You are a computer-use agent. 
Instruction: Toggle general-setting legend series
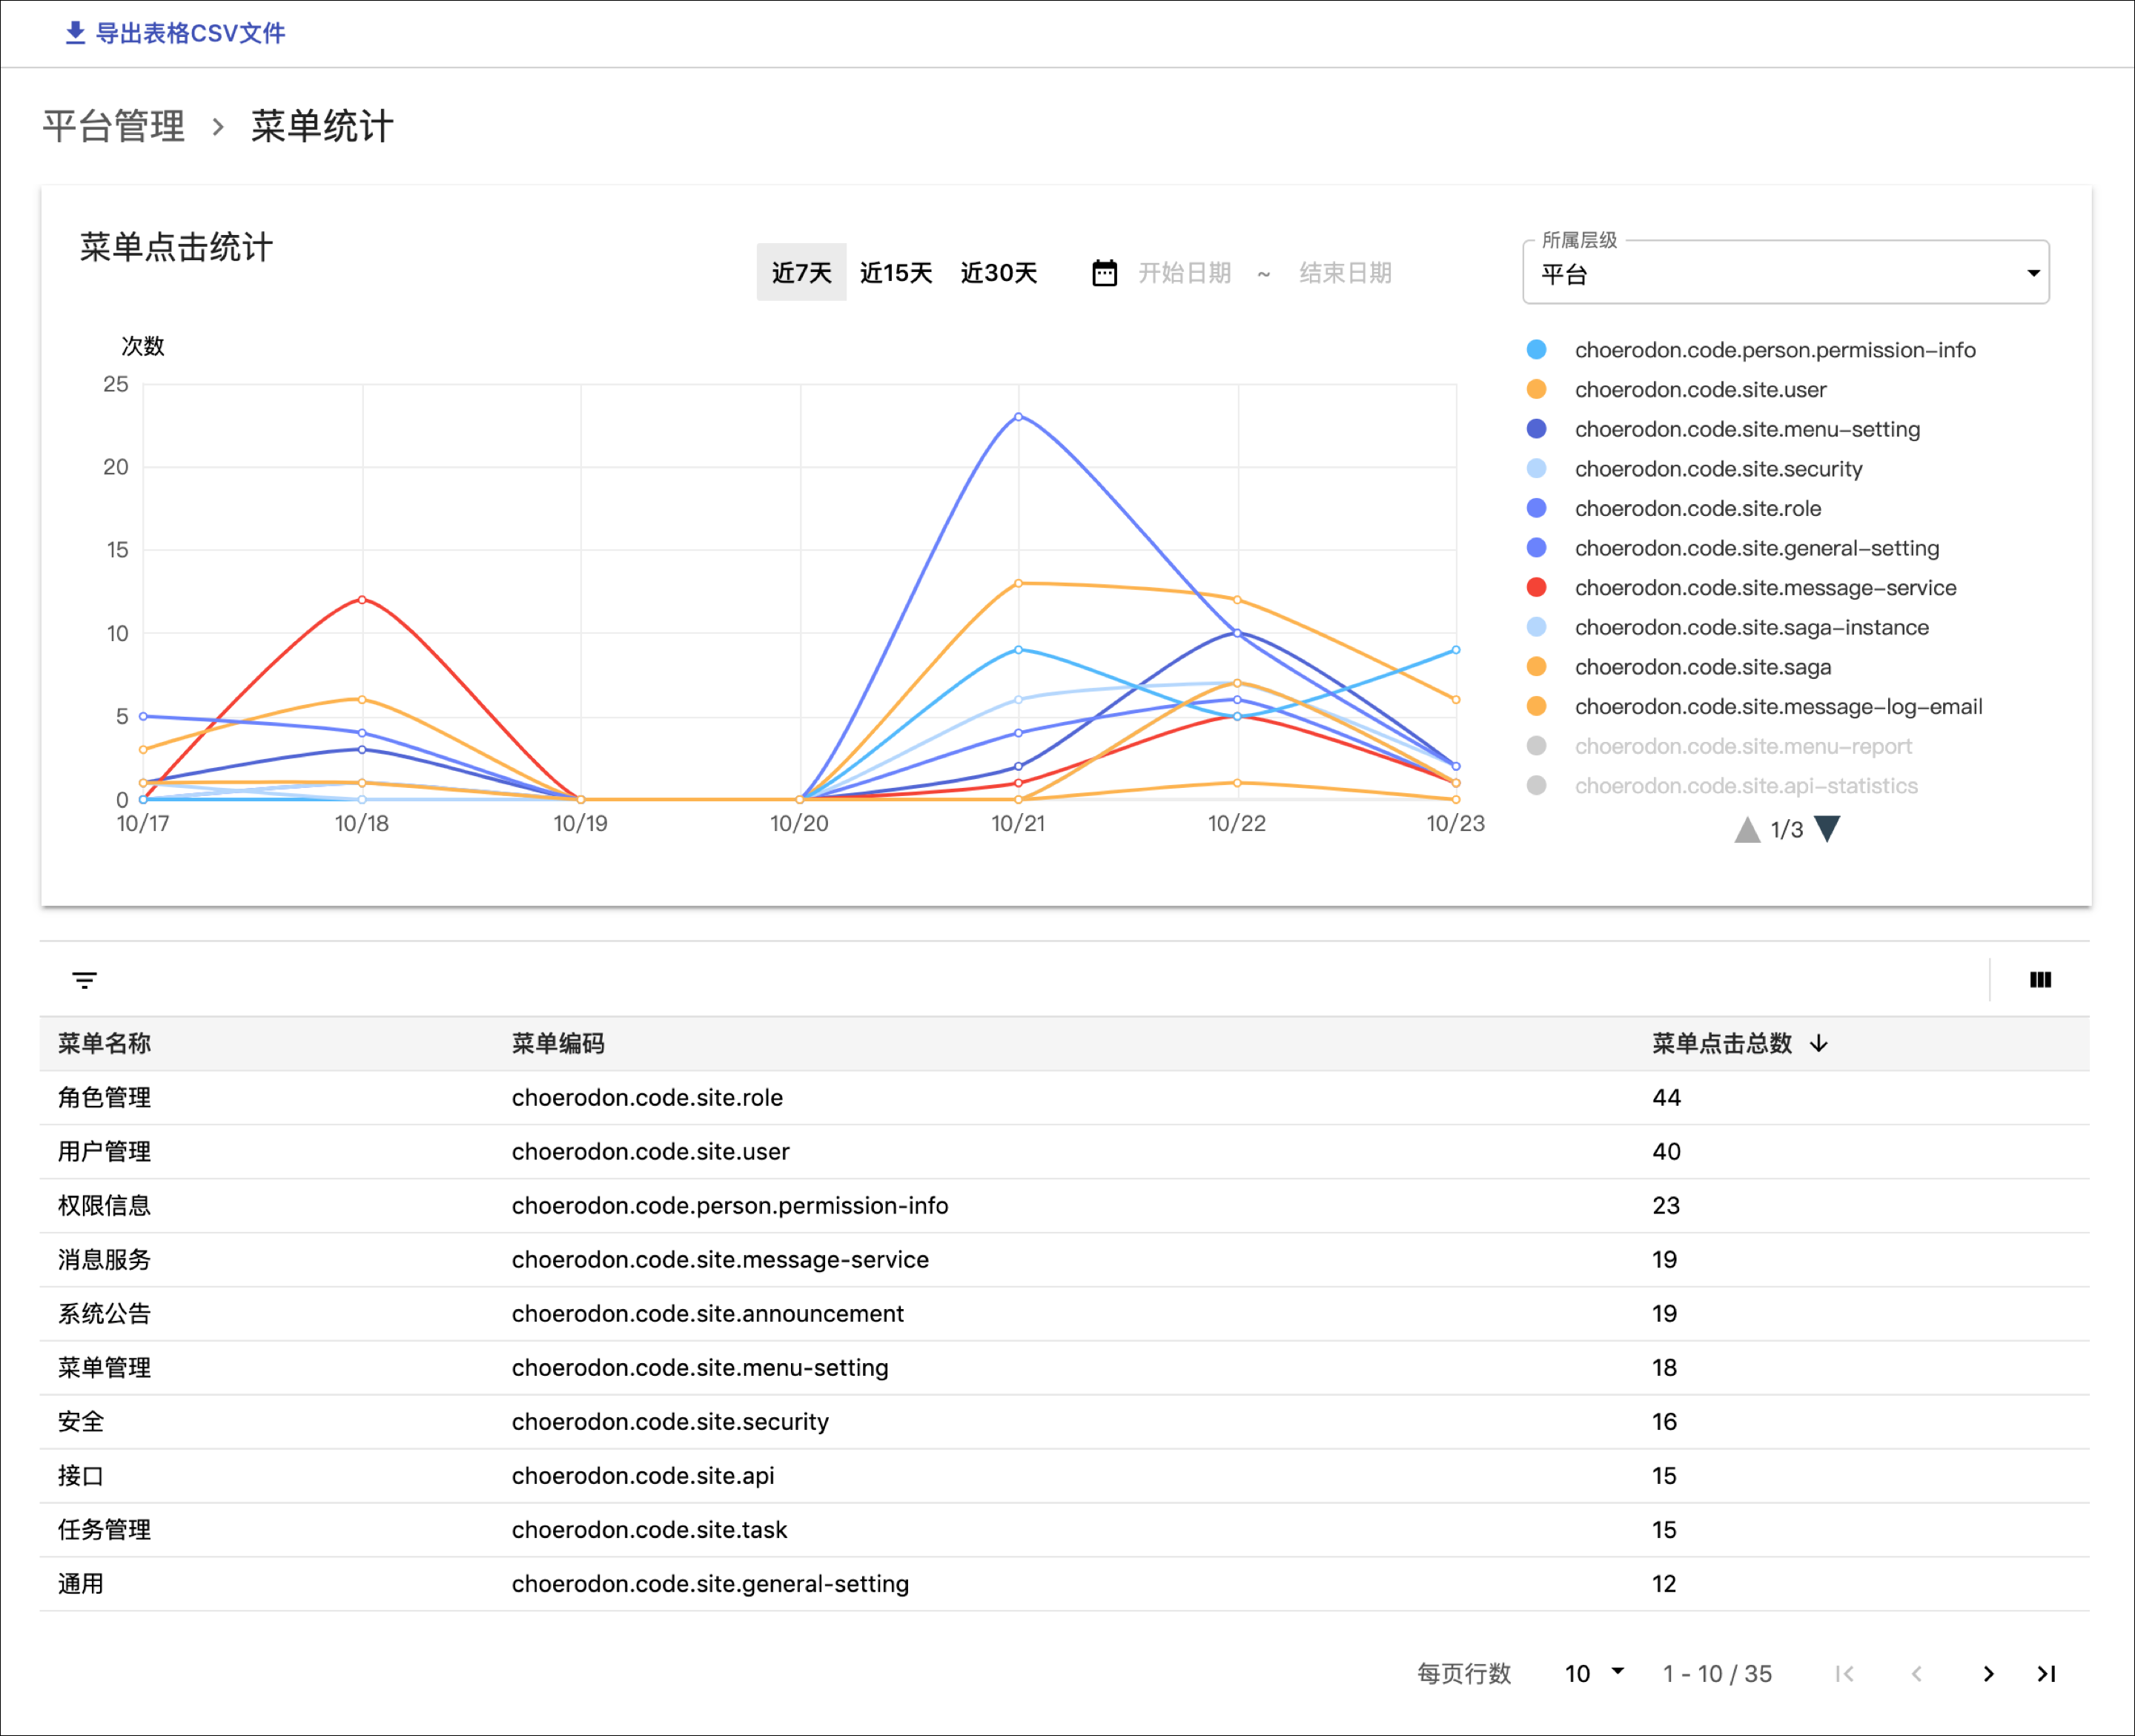pyautogui.click(x=1733, y=548)
